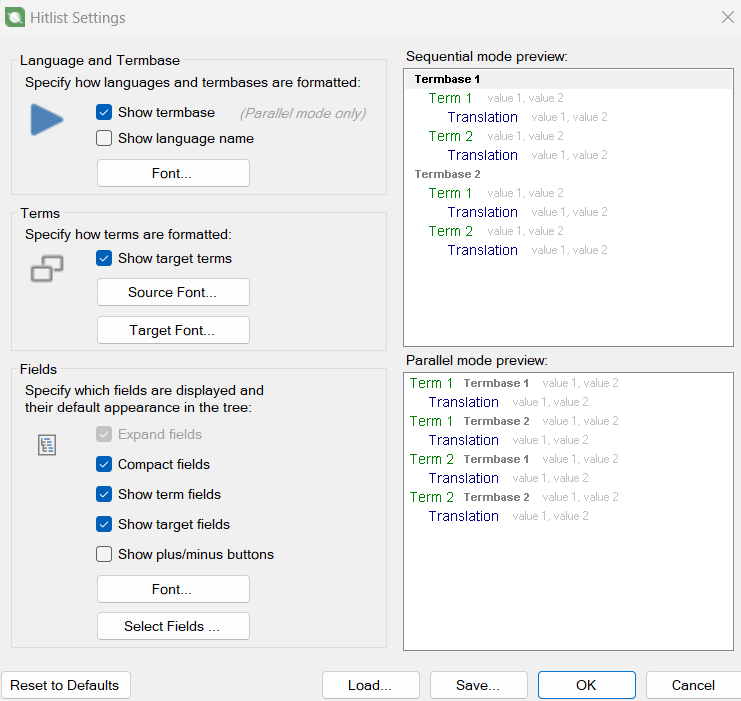
Task: Click Term 2 Termbase 2 row in parallel preview
Action: pos(514,497)
